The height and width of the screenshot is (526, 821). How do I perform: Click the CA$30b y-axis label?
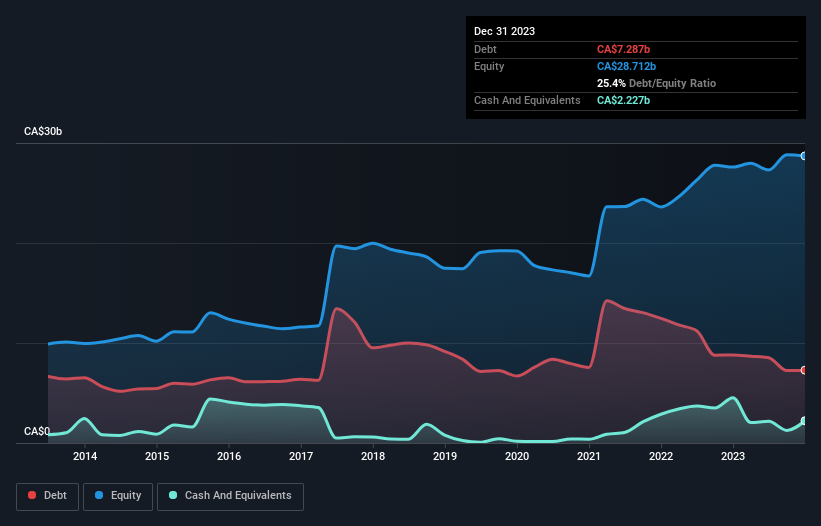[x=43, y=131]
